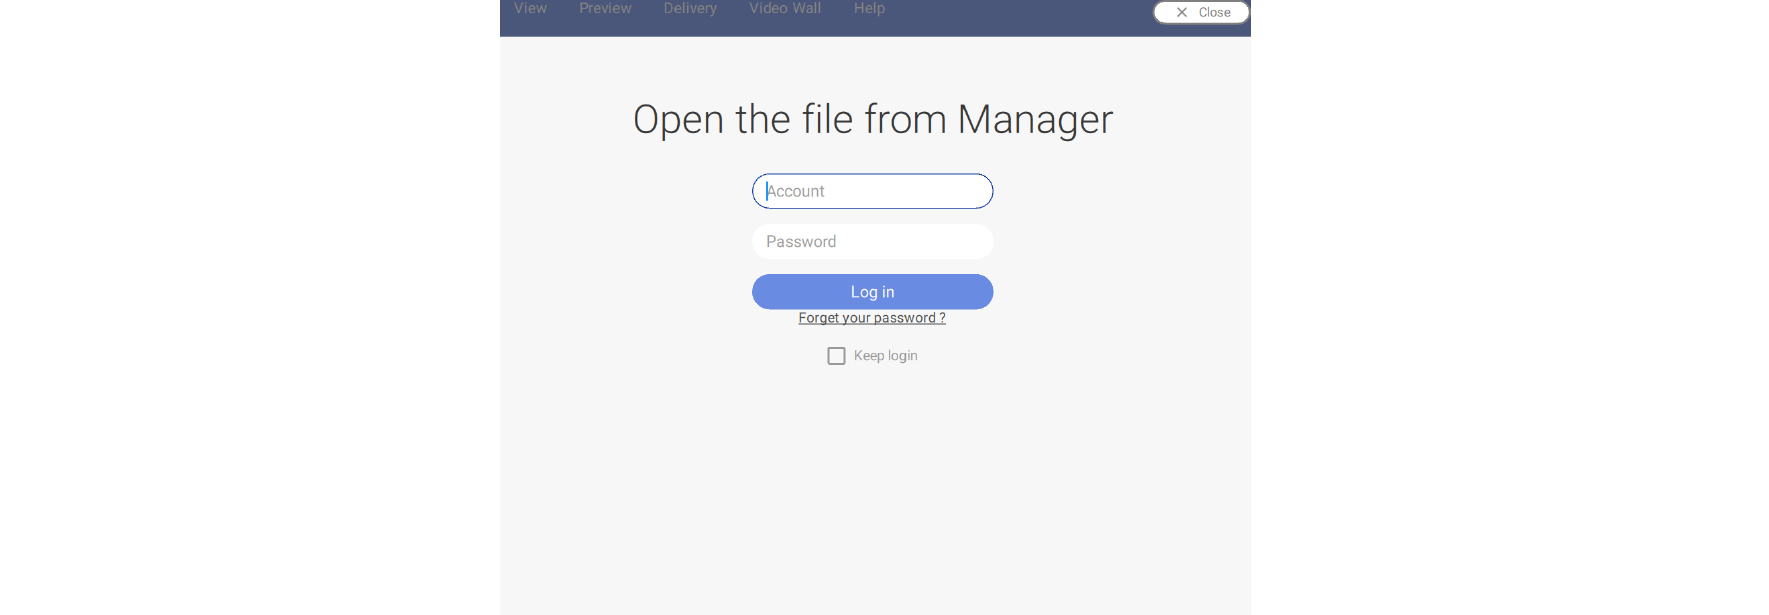Click the word Manager in the heading
Viewport: 1769px width, 615px height.
click(1034, 120)
